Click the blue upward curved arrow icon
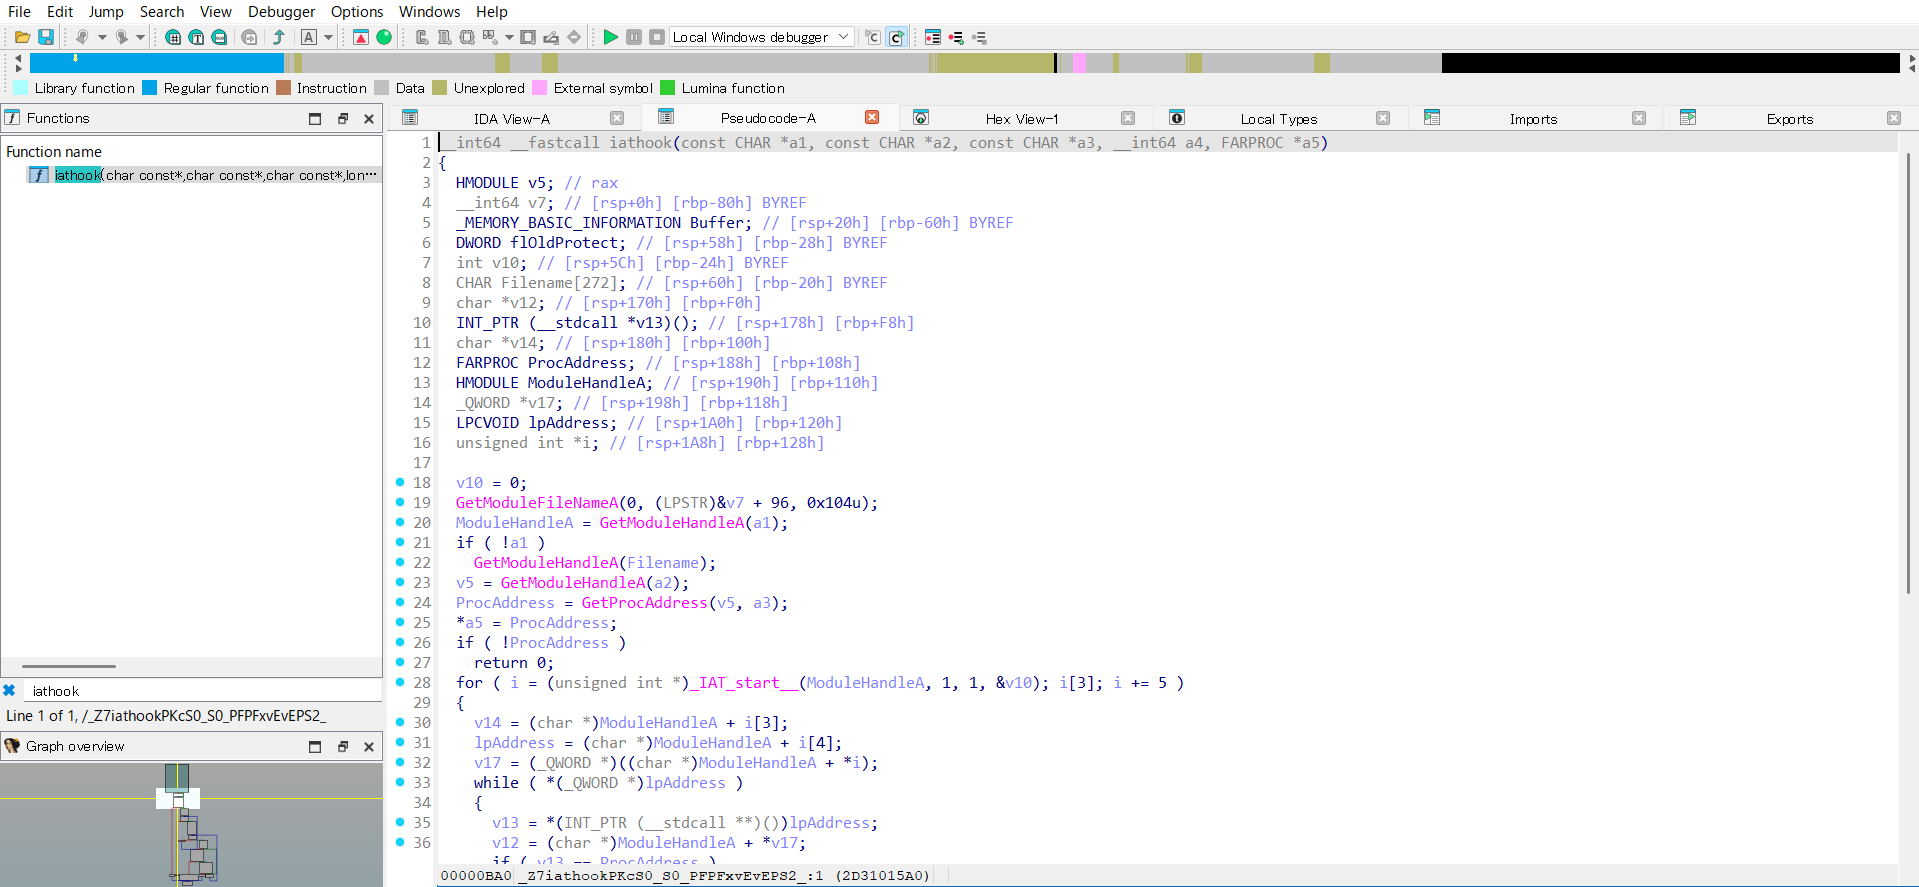This screenshot has height=887, width=1919. tap(279, 37)
